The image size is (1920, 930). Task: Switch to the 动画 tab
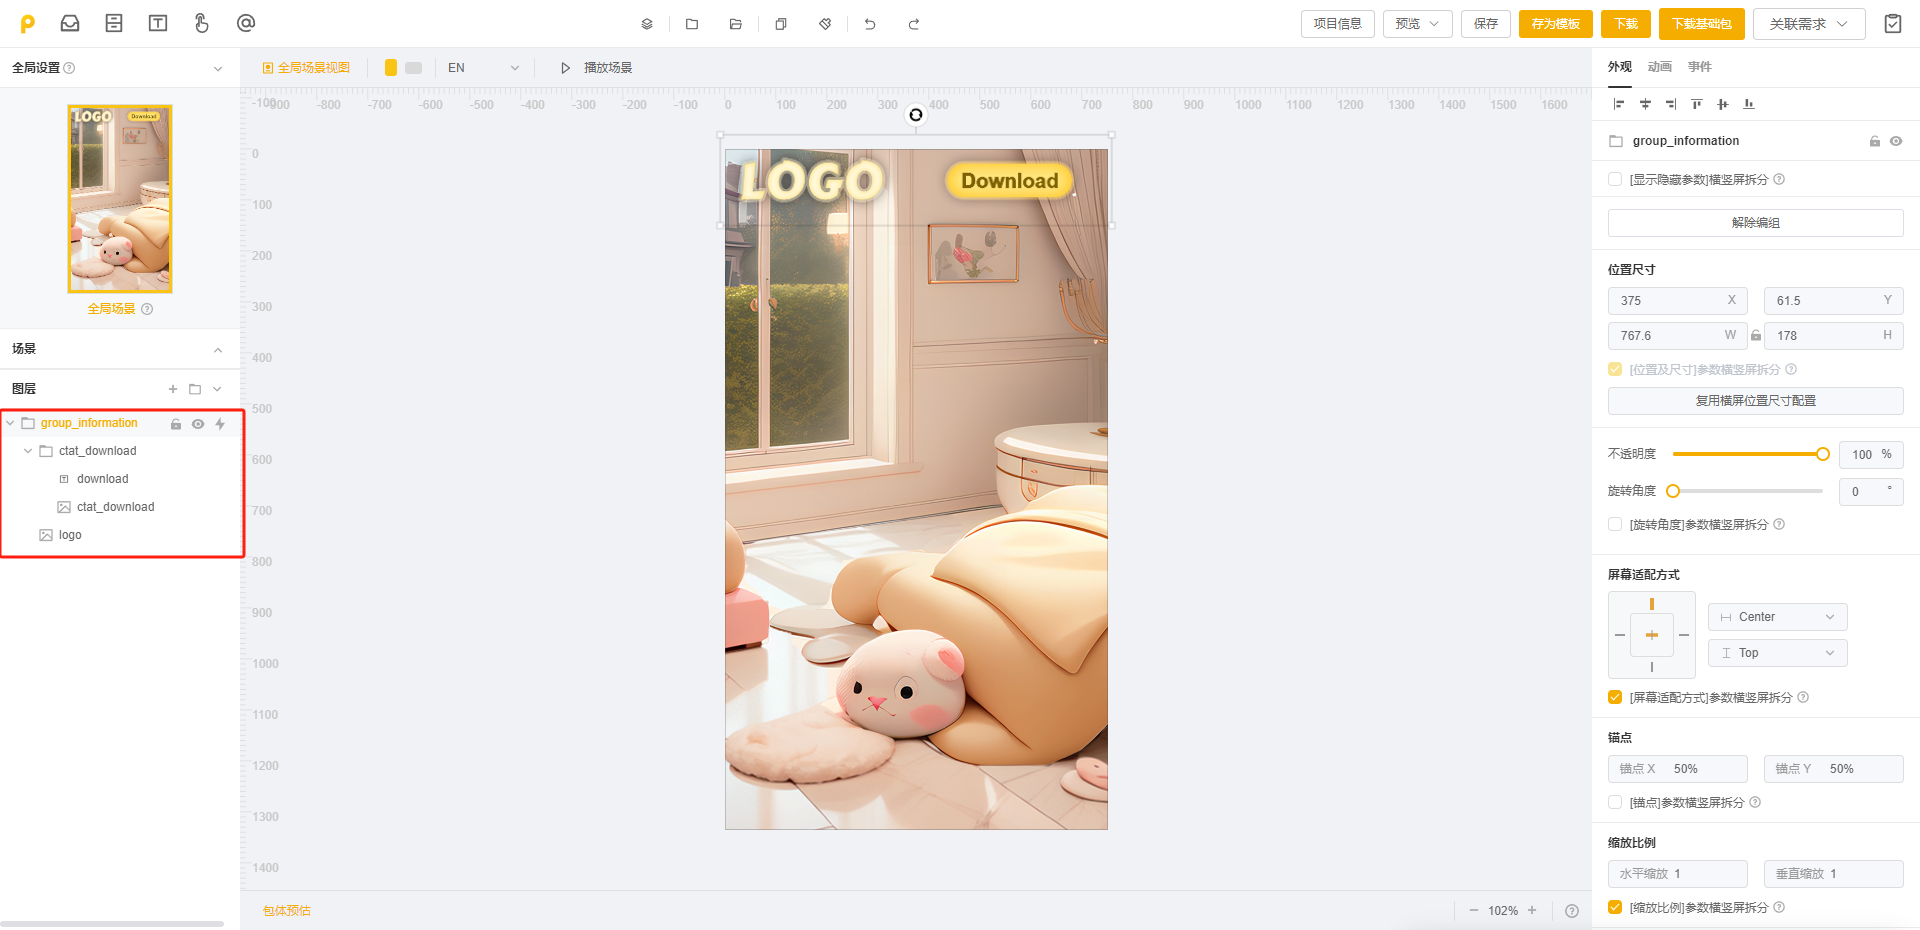pos(1660,67)
